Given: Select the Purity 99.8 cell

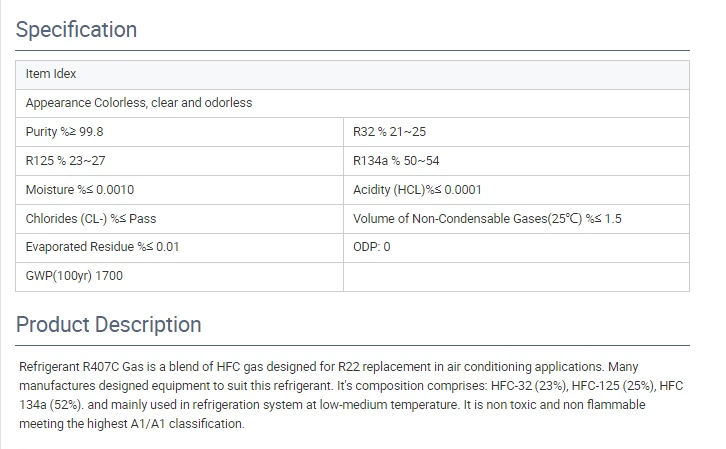Looking at the screenshot, I should click(x=180, y=132).
